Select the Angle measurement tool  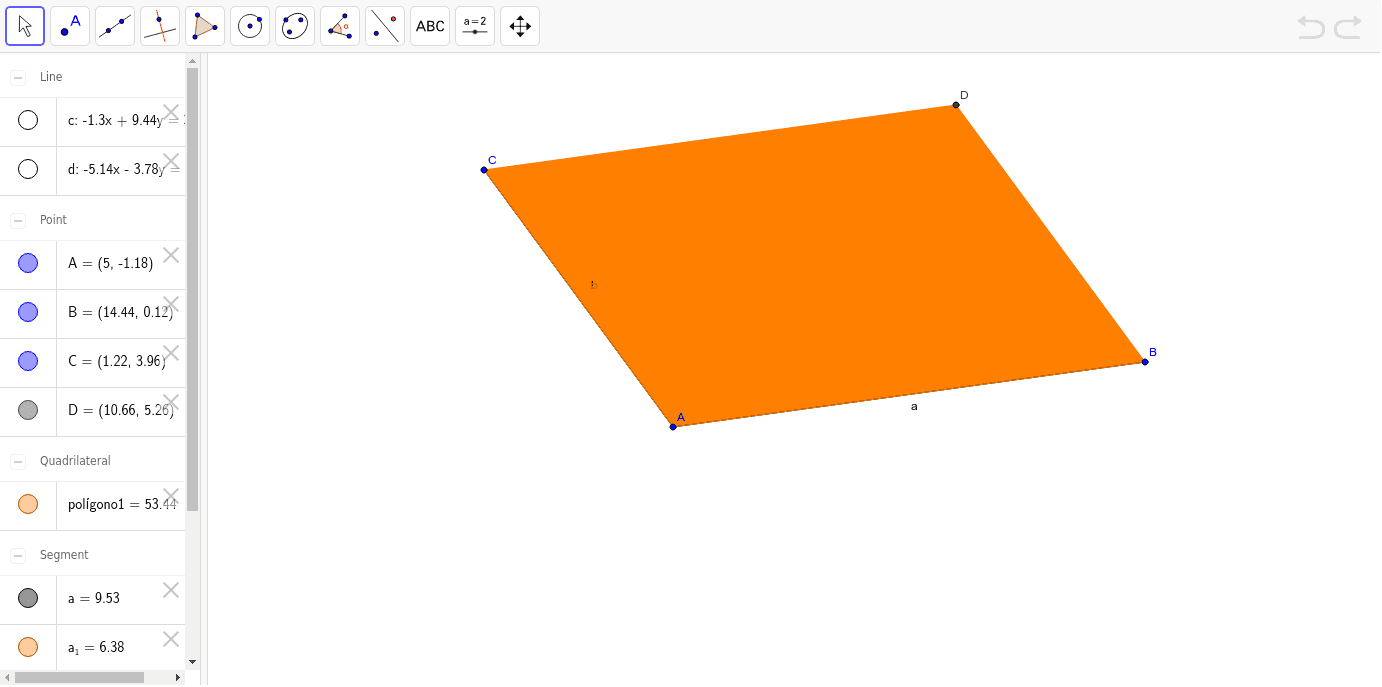click(x=340, y=26)
